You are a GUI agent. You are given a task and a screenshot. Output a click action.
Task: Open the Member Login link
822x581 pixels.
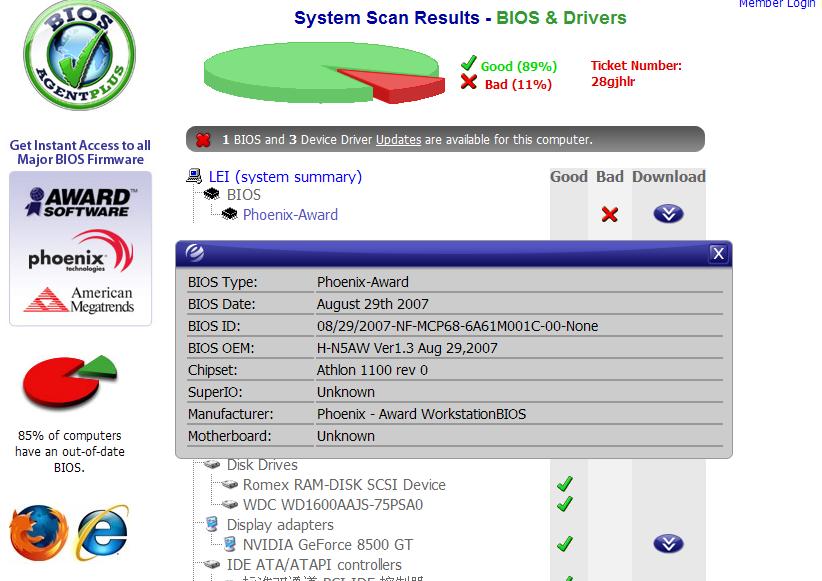tap(776, 4)
